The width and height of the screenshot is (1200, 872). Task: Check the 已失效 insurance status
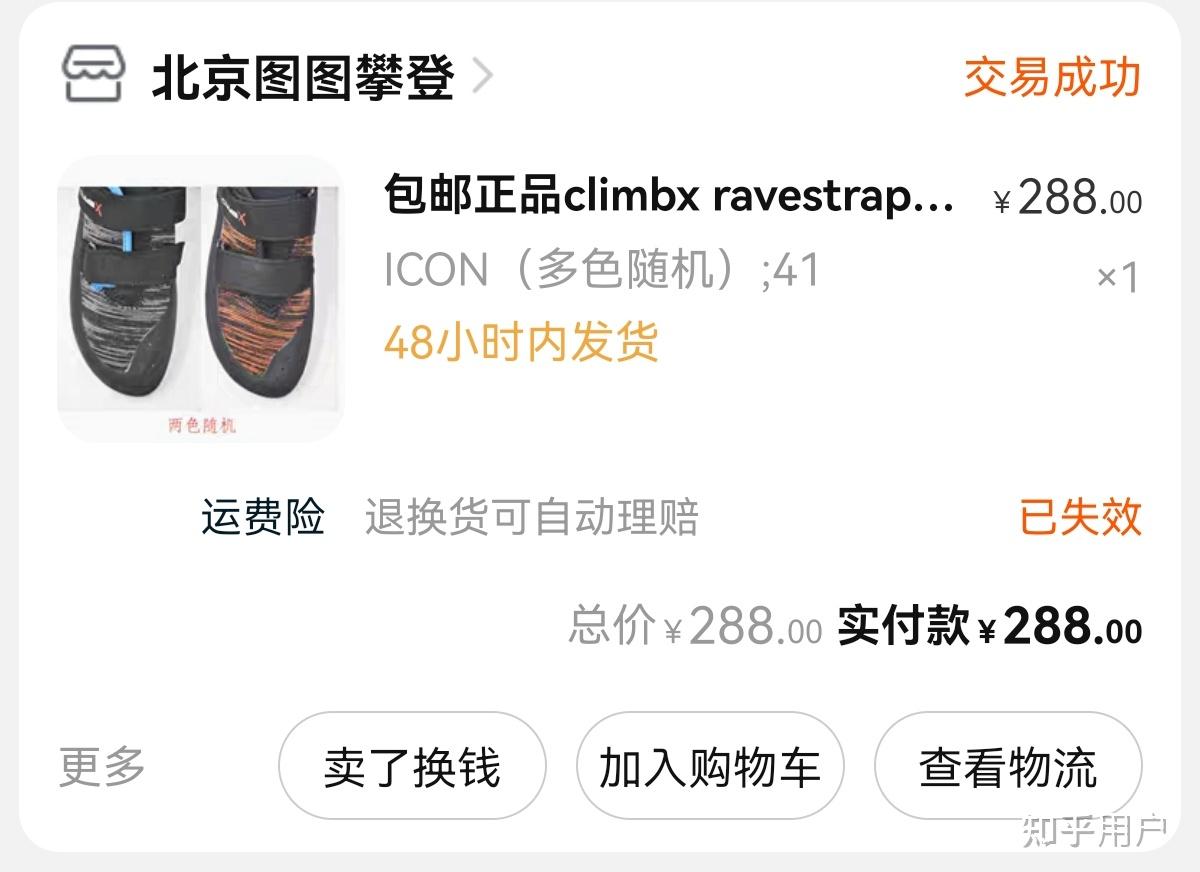(1080, 517)
